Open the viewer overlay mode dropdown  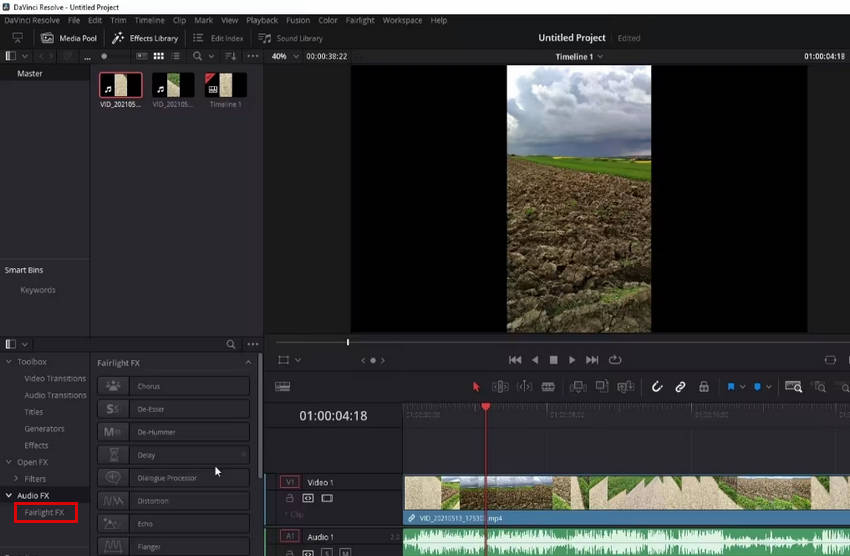(x=298, y=360)
